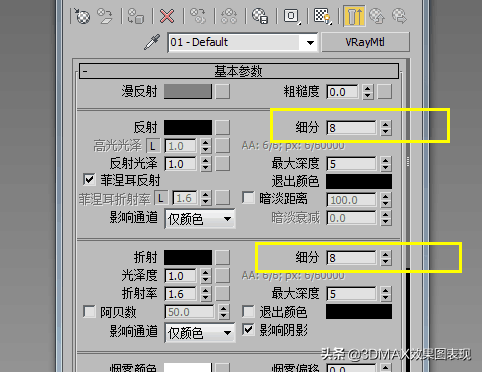482x372 pixels.
Task: Click the 折射率 1.6 value field
Action: 180,294
